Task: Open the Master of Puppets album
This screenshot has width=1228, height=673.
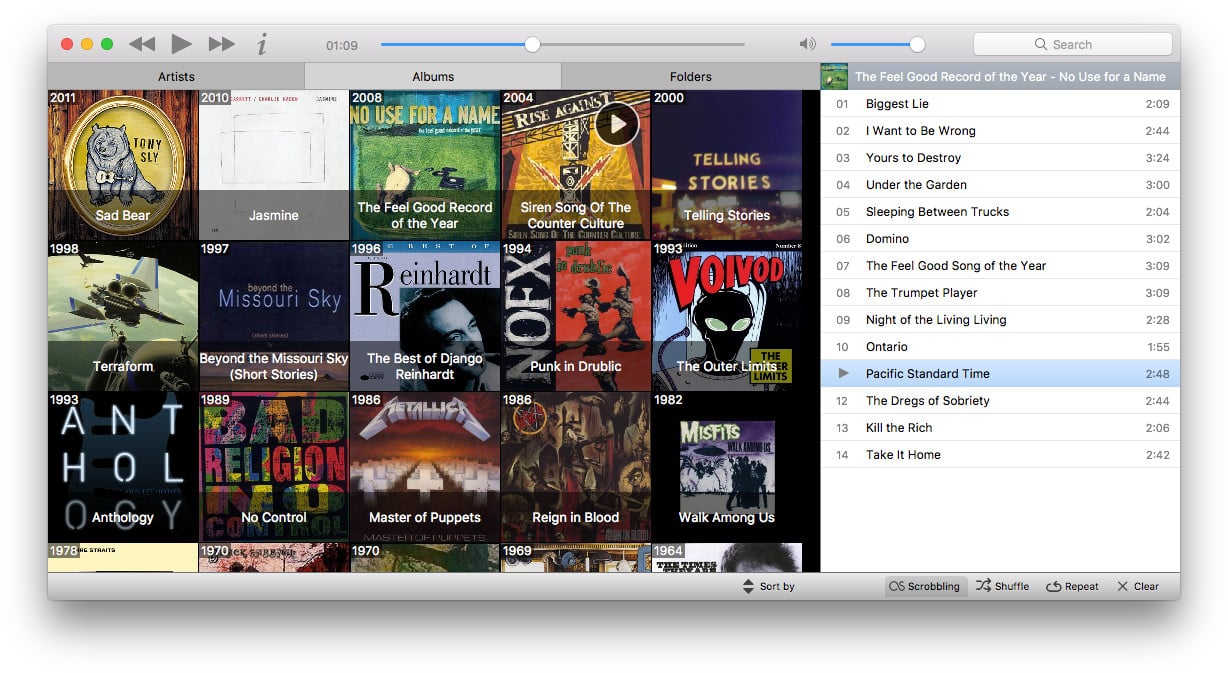Action: [425, 467]
